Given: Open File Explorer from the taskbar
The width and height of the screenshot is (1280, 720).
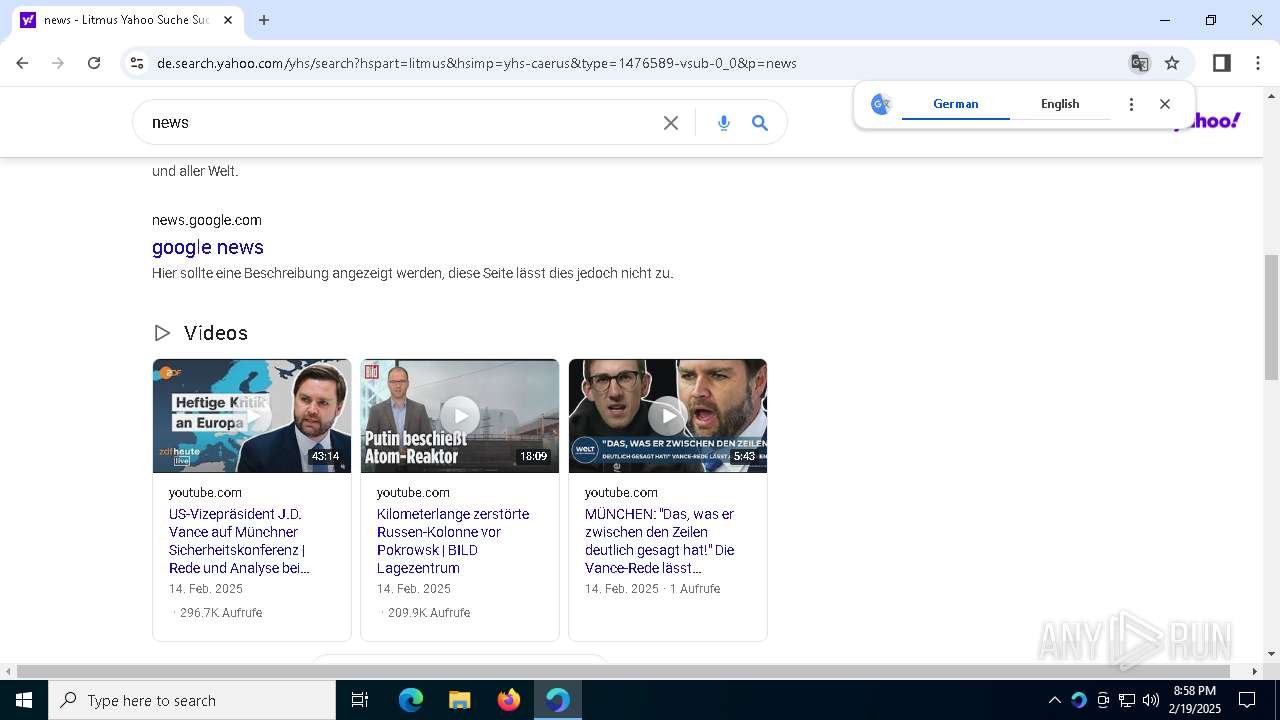Looking at the screenshot, I should (460, 700).
